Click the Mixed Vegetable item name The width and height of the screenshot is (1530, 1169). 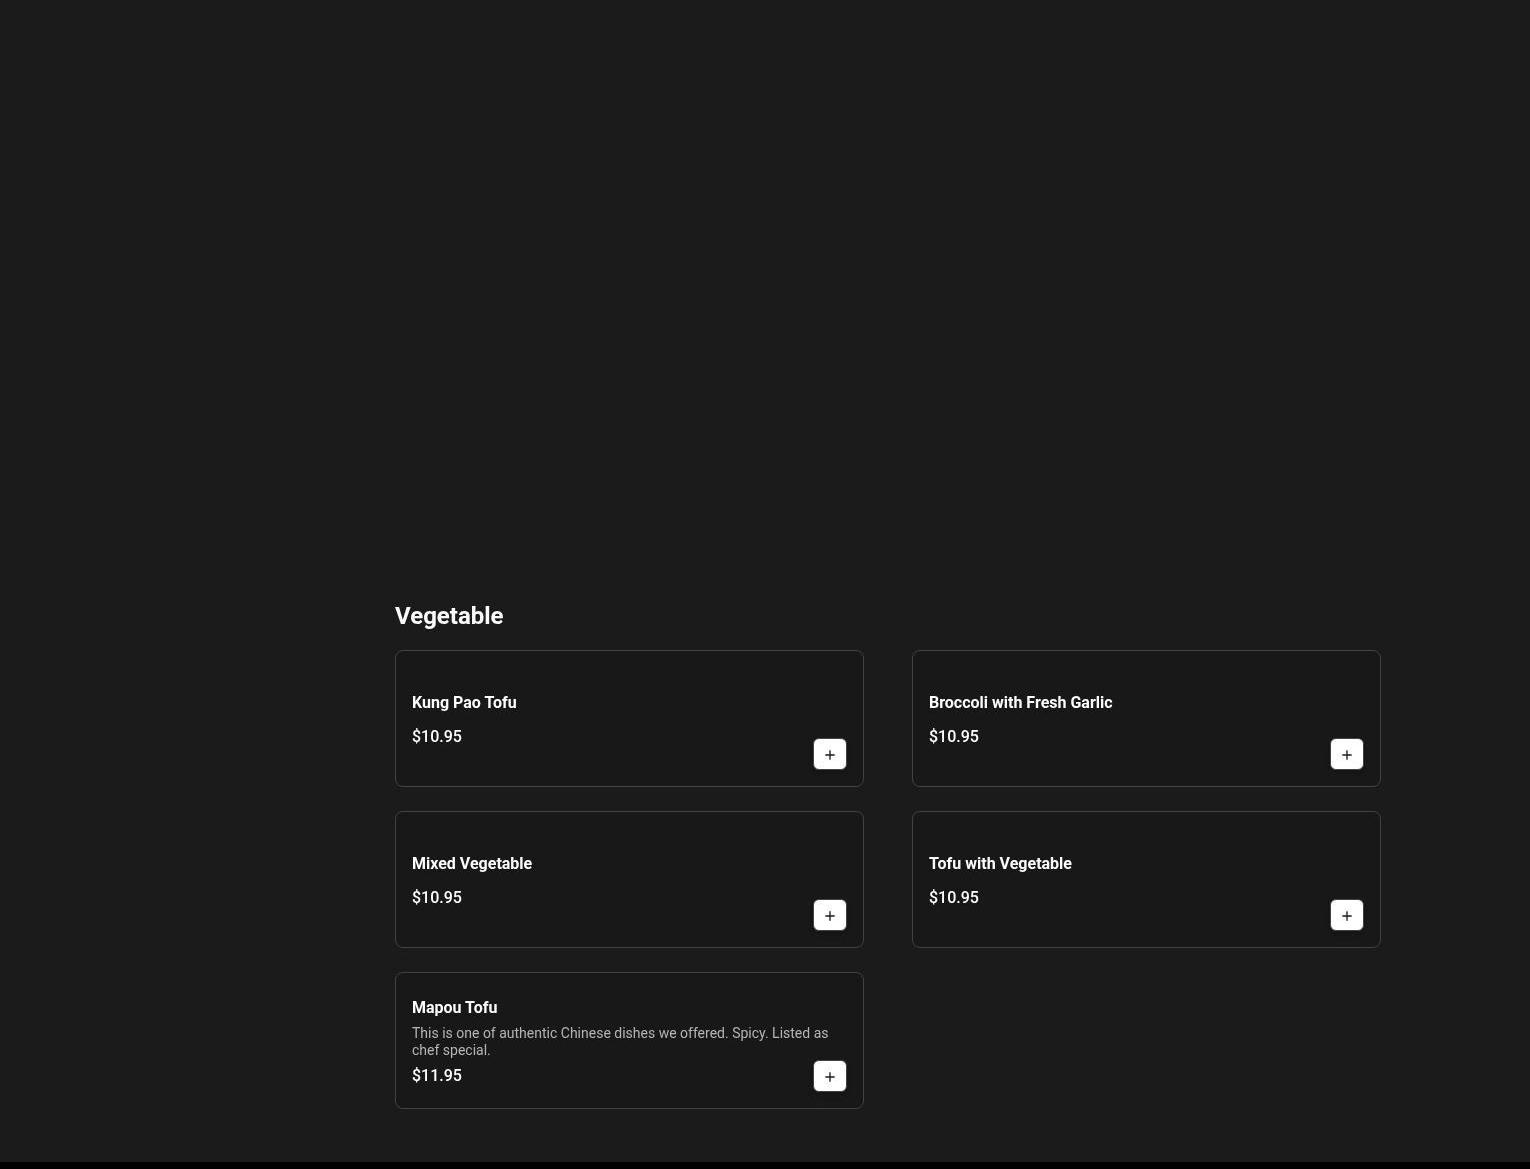(x=472, y=863)
